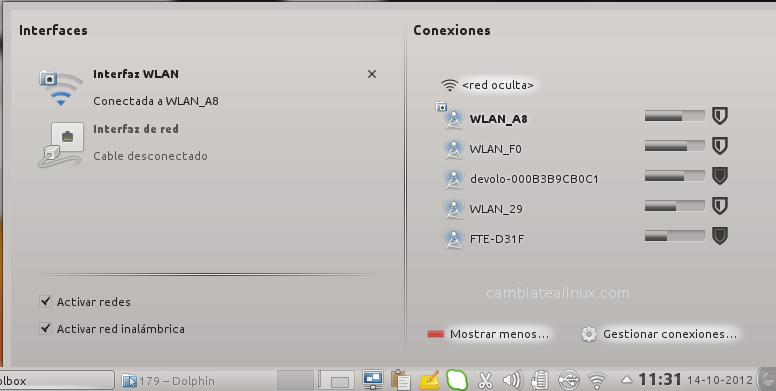Screen dimensions: 776x391
Task: Open the Klipper clipboard tray icon
Action: 400,380
